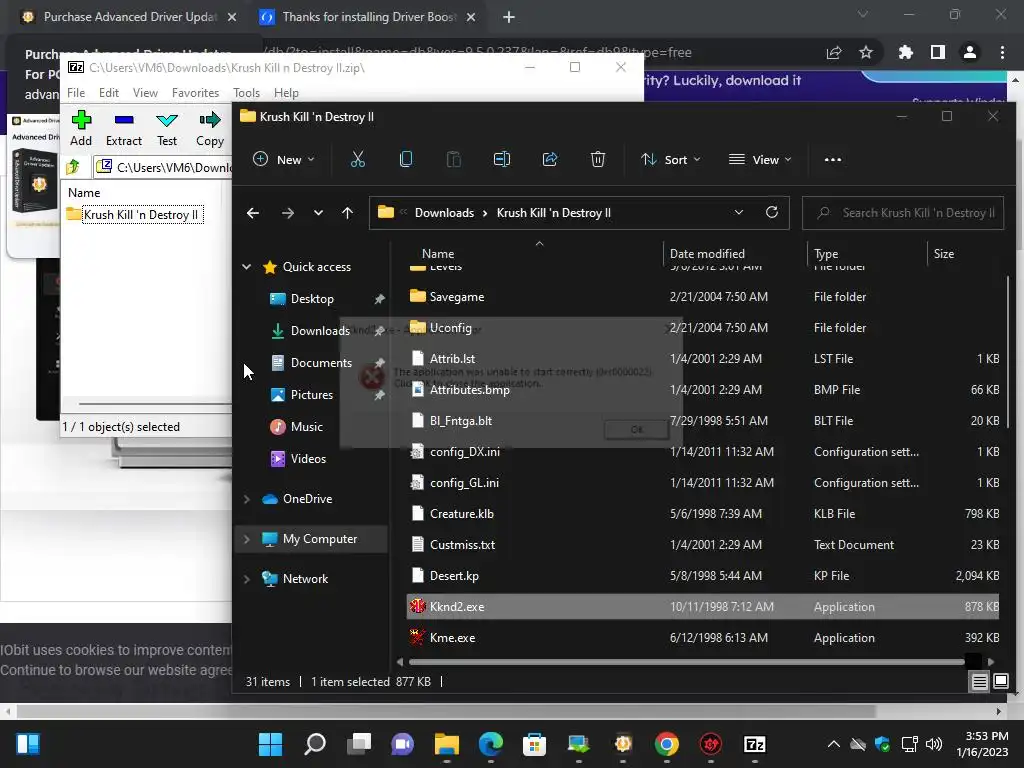Share this page via Chrome share icon
1024x768 pixels.
834,52
